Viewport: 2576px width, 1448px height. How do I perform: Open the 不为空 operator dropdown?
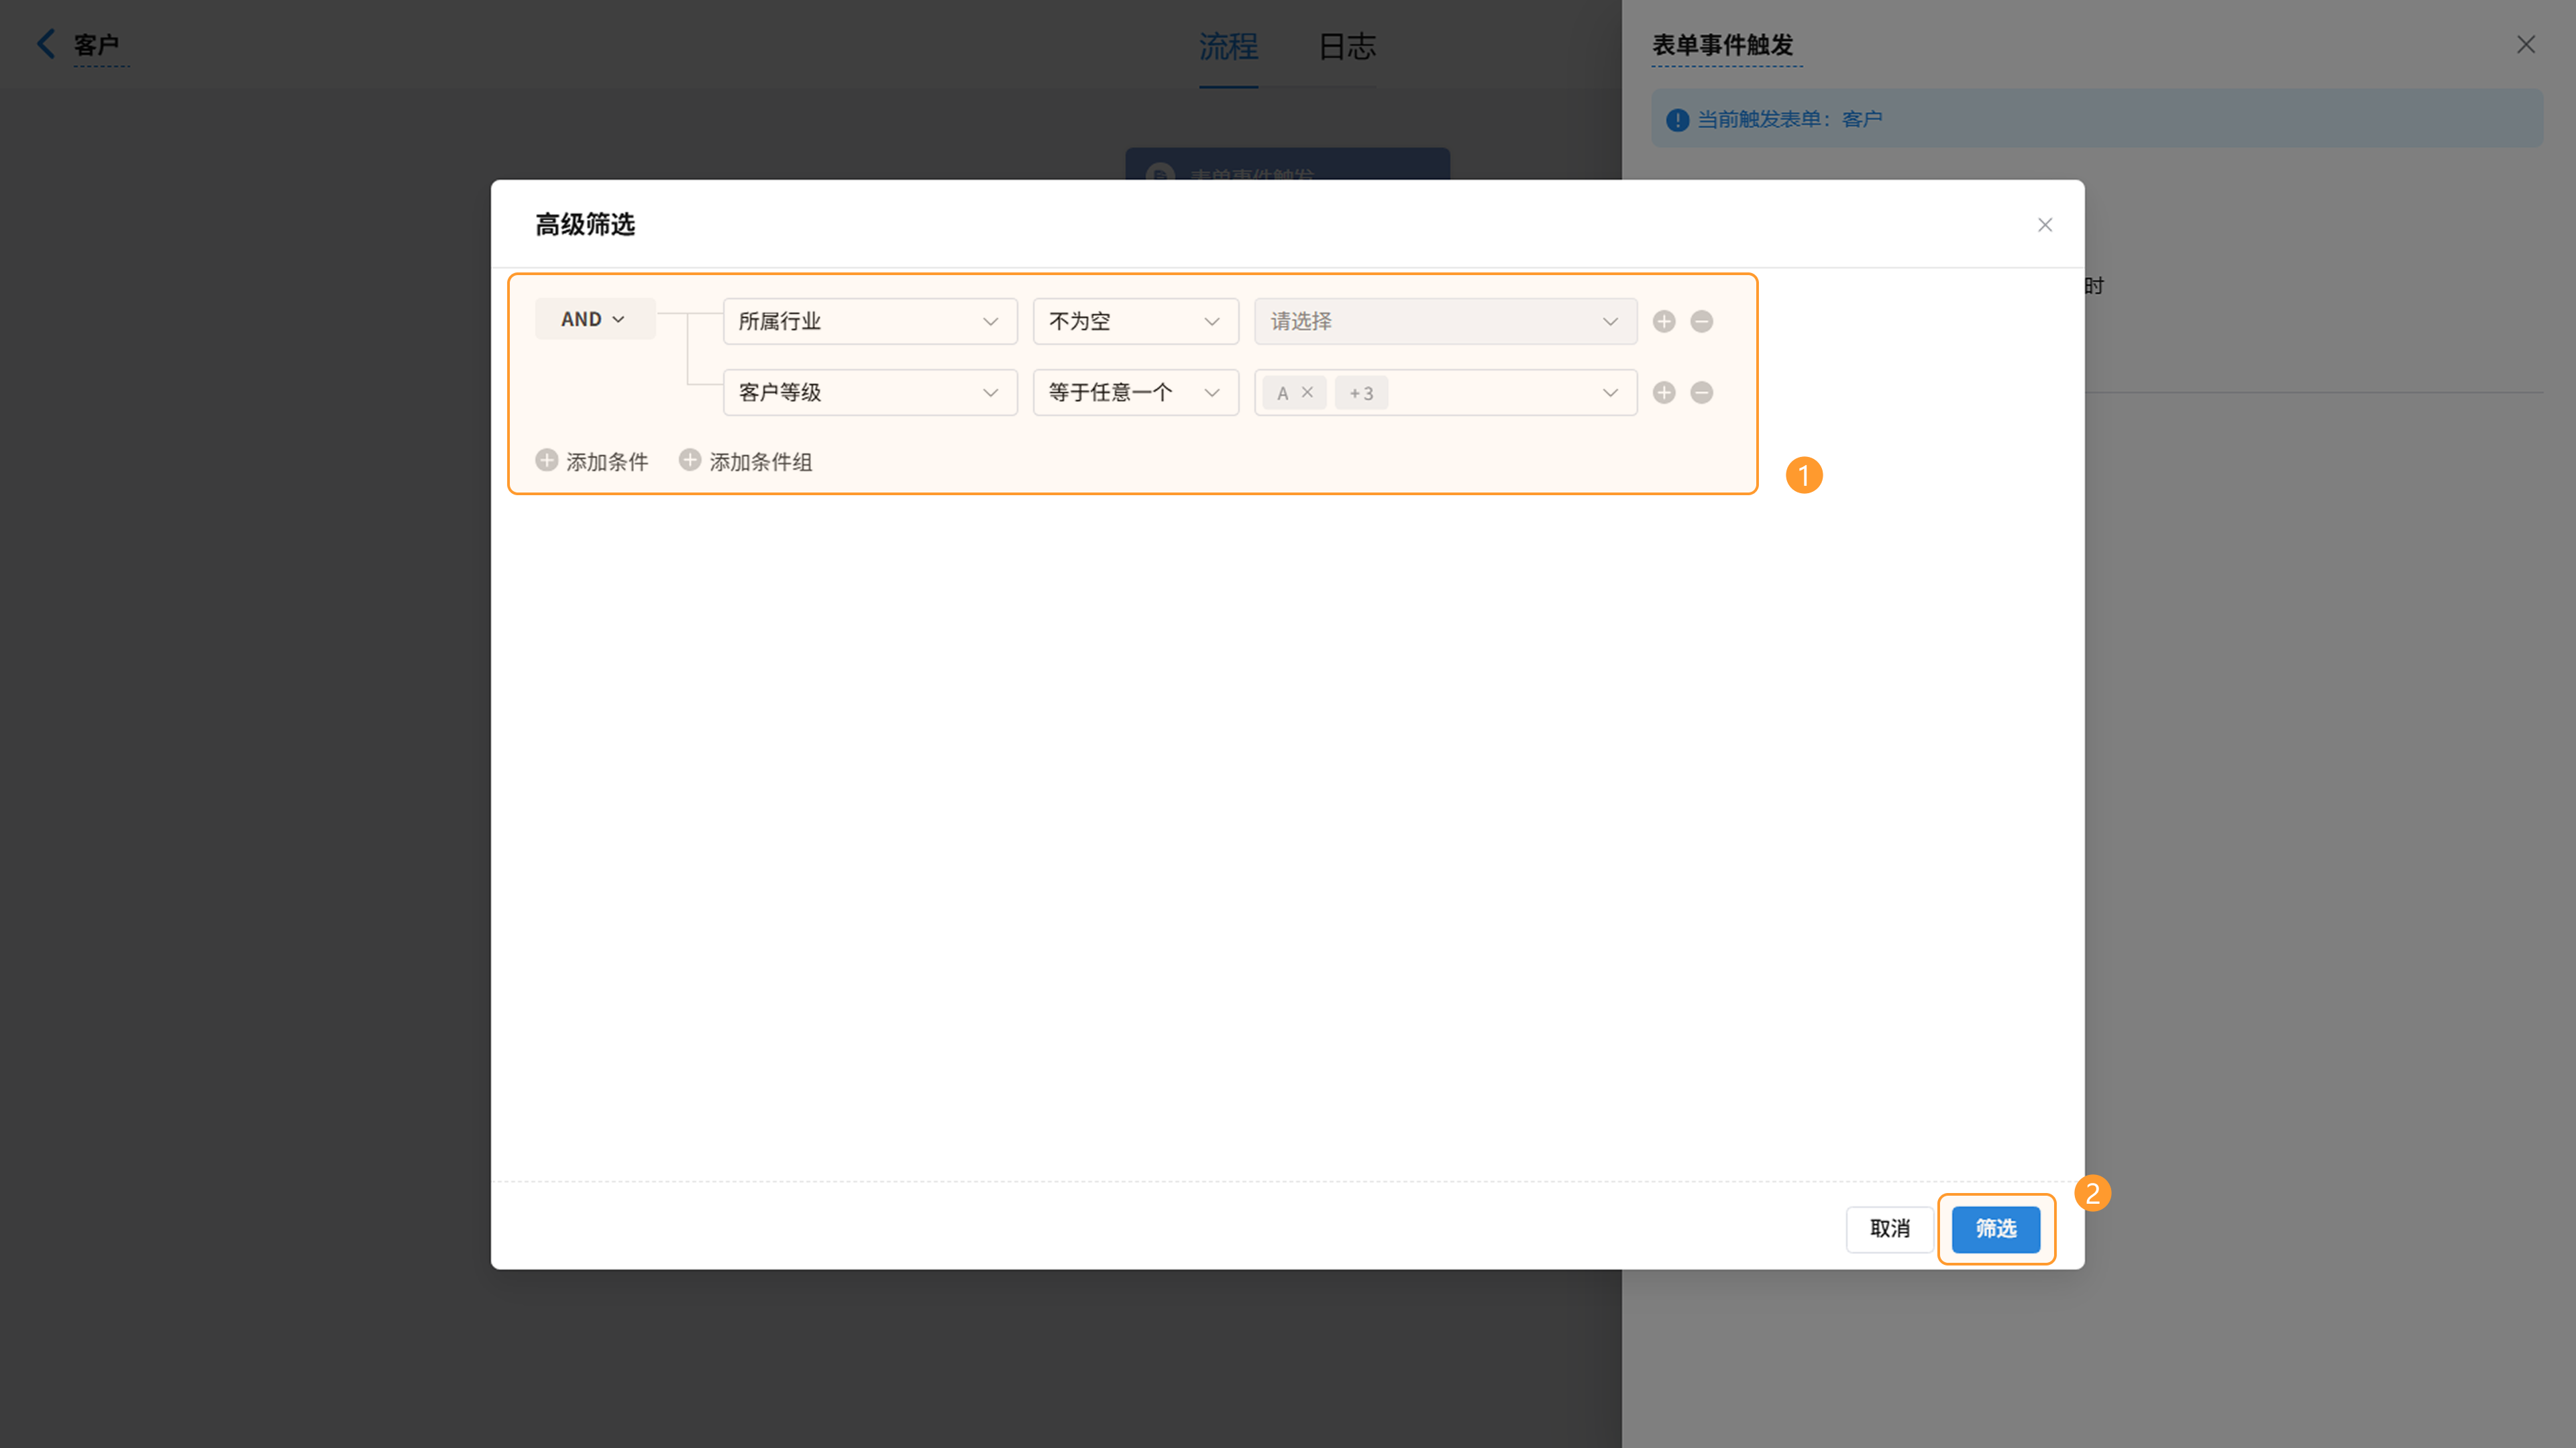pos(1135,321)
